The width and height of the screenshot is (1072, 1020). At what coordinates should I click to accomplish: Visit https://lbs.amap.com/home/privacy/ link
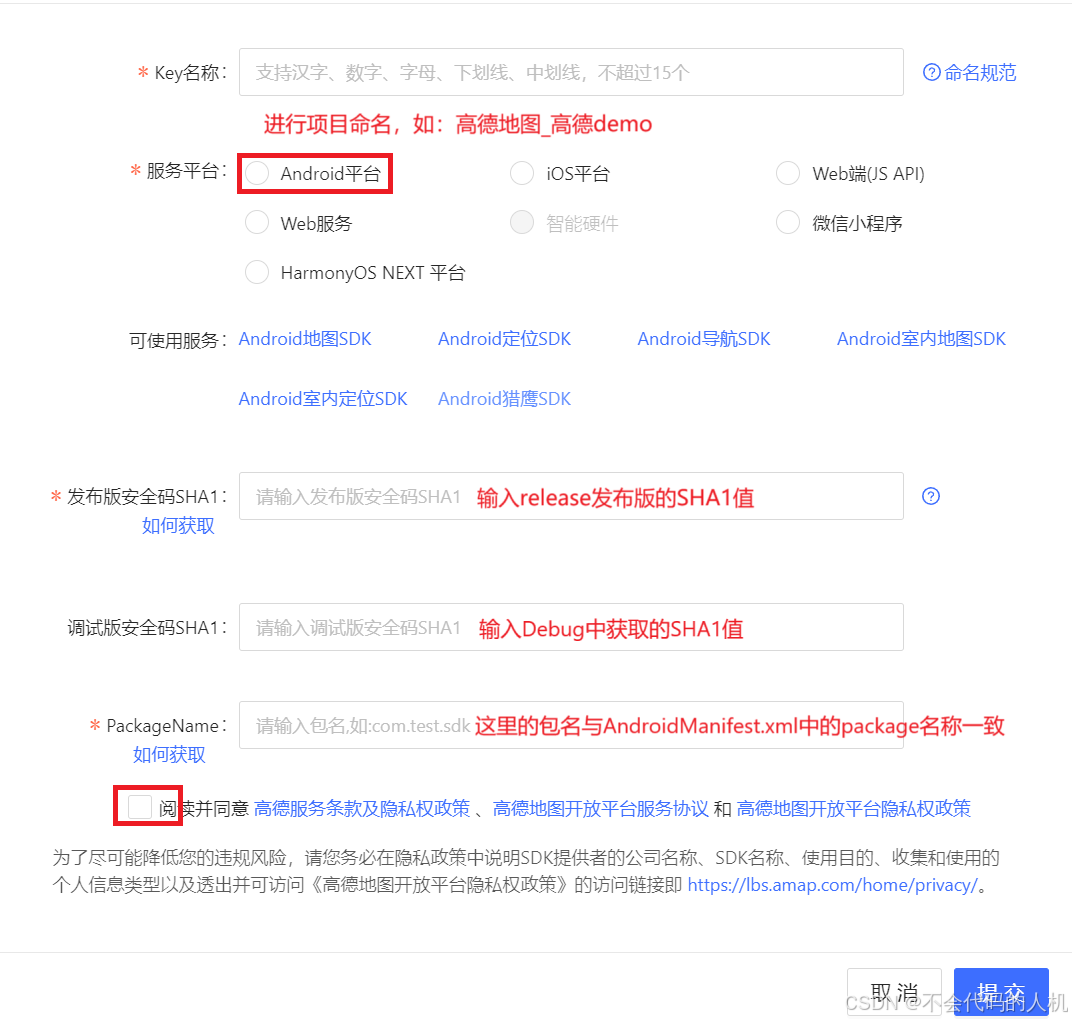click(x=833, y=885)
